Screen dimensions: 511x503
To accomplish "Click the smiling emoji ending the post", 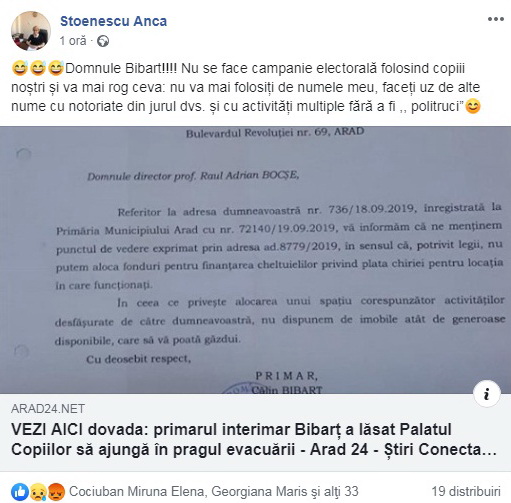I will tap(473, 106).
